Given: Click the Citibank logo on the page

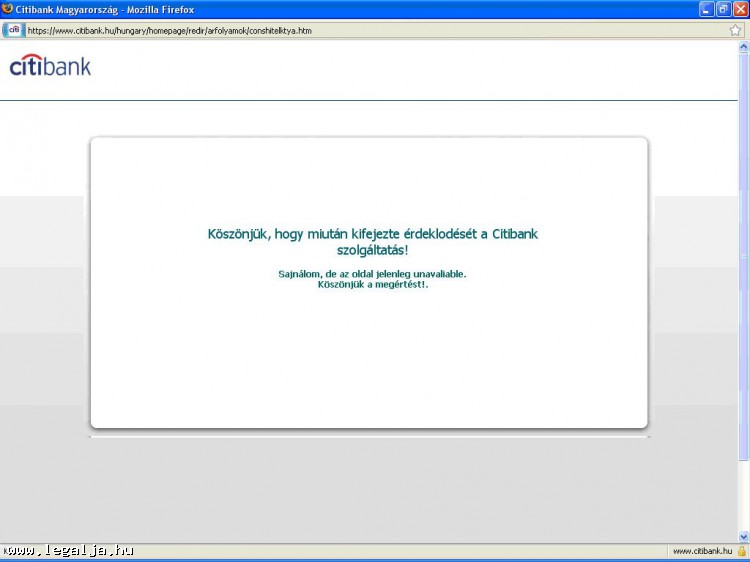Looking at the screenshot, I should (50, 67).
